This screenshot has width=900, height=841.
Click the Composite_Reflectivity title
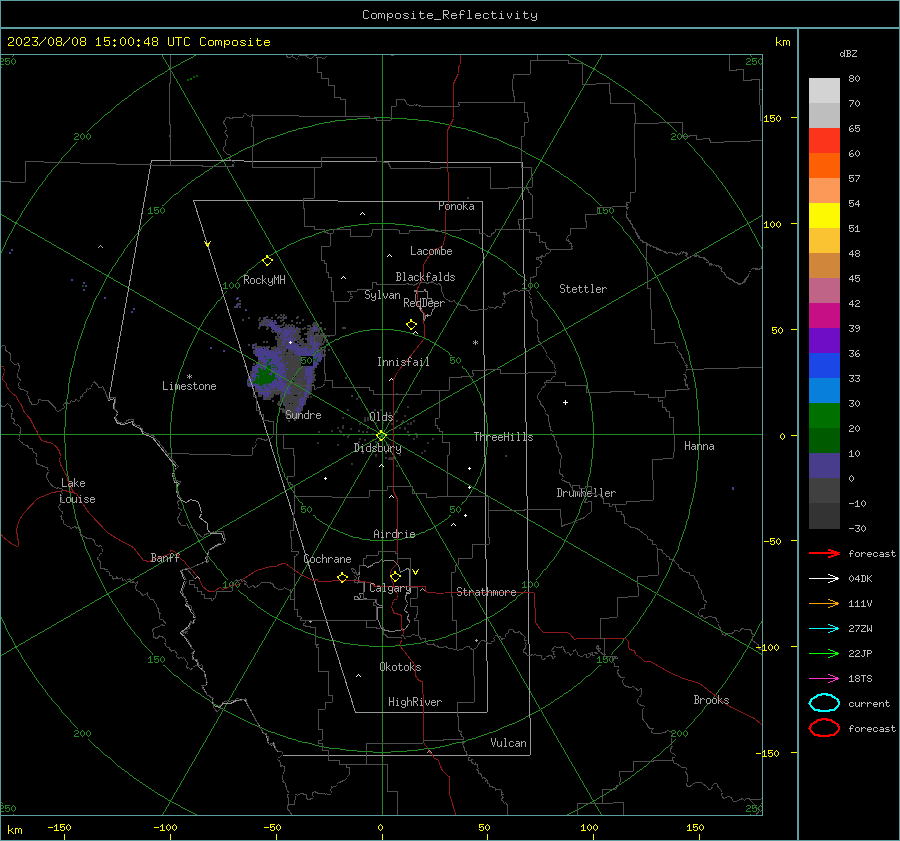449,15
